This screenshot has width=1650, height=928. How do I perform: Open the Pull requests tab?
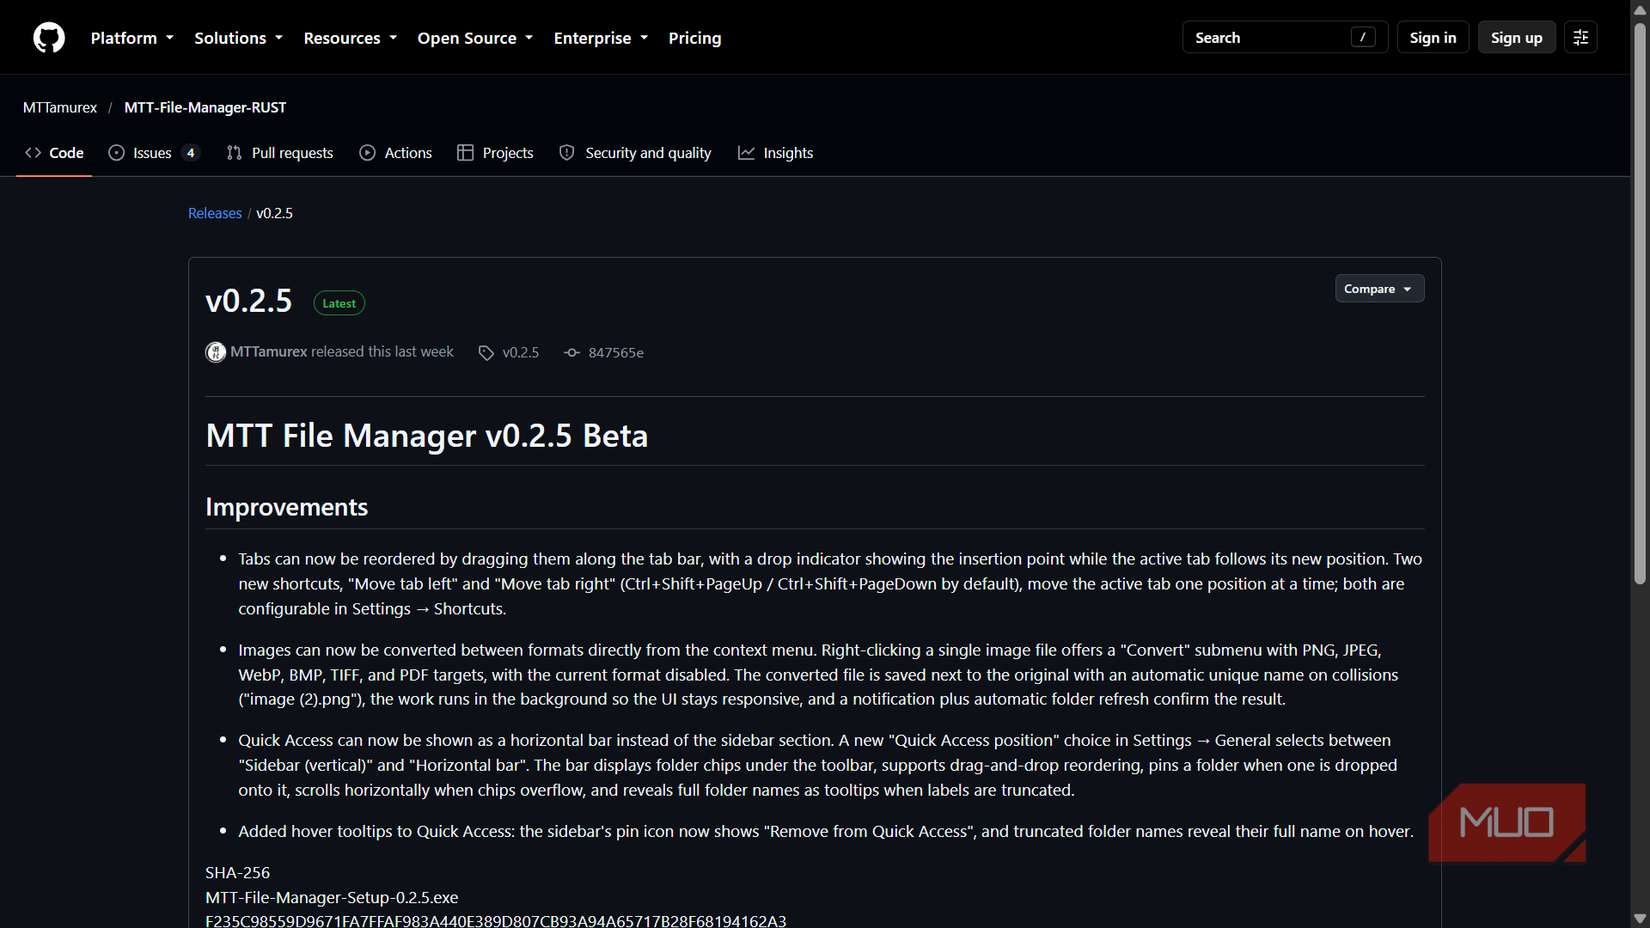click(x=280, y=153)
